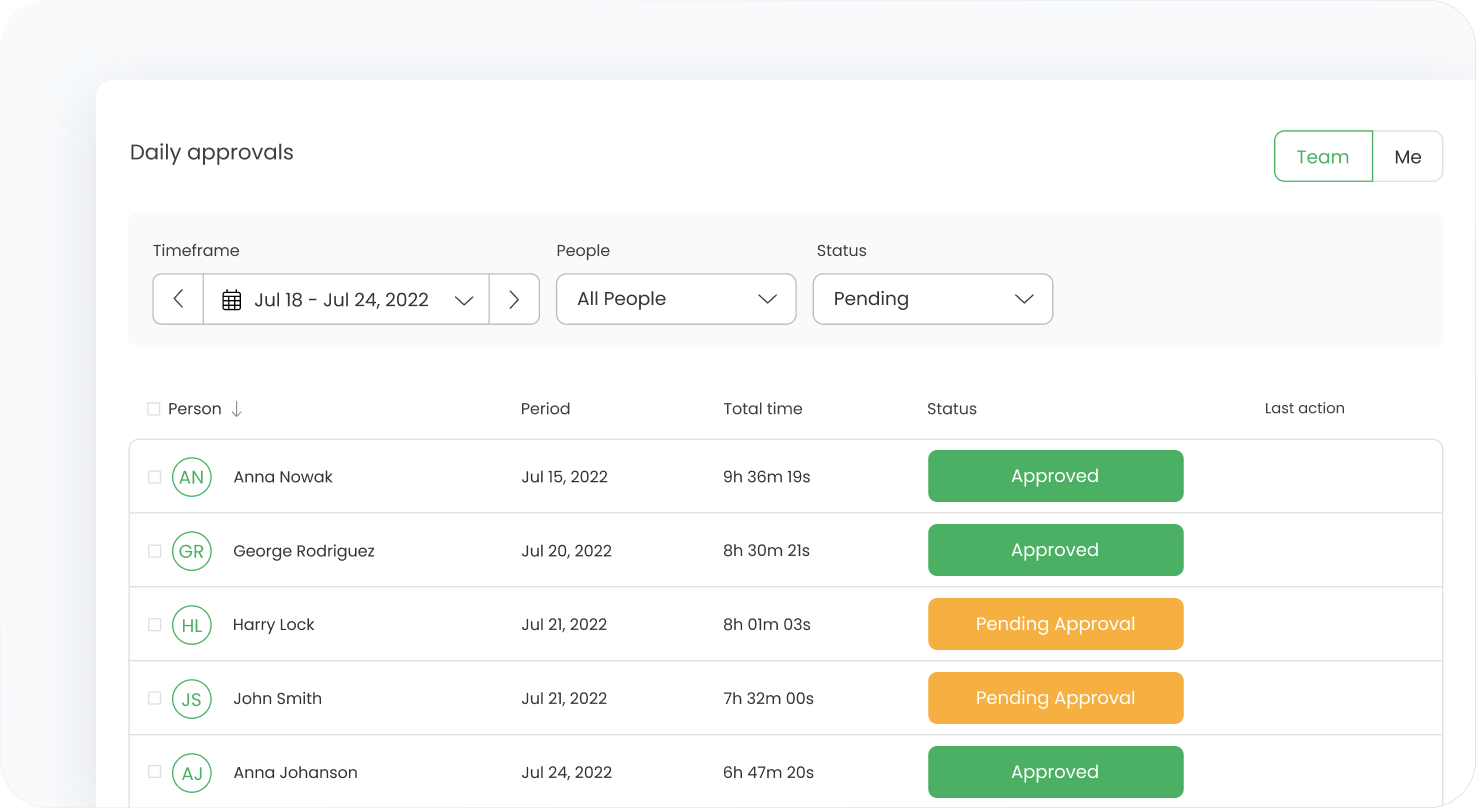Expand the Pending status dropdown
The image size is (1476, 808).
click(x=933, y=299)
